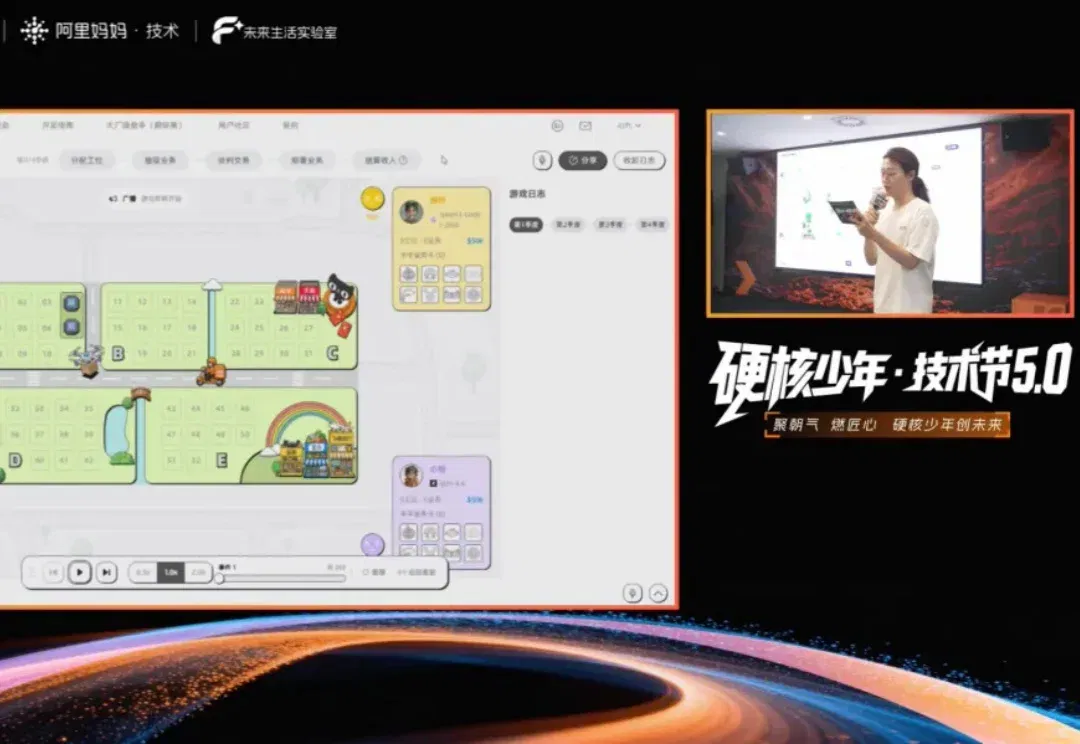Image resolution: width=1080 pixels, height=744 pixels.
Task: Switch game log to the 第4季度 tab
Action: 652,225
